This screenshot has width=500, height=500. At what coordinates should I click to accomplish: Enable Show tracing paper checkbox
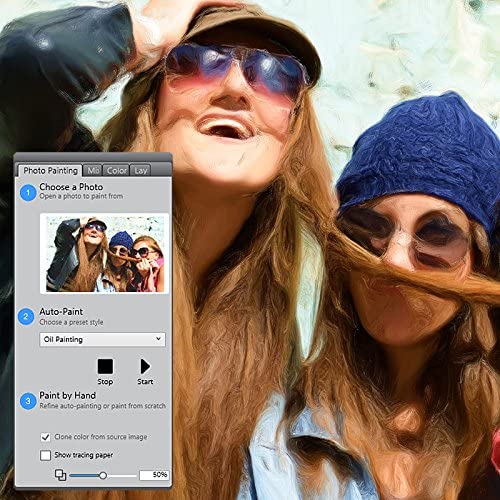click(45, 455)
